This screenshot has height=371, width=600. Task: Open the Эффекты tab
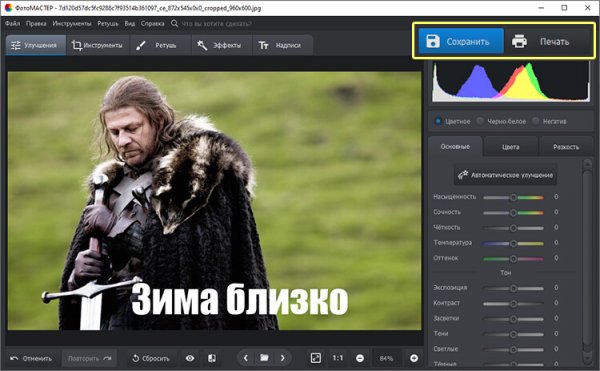221,45
